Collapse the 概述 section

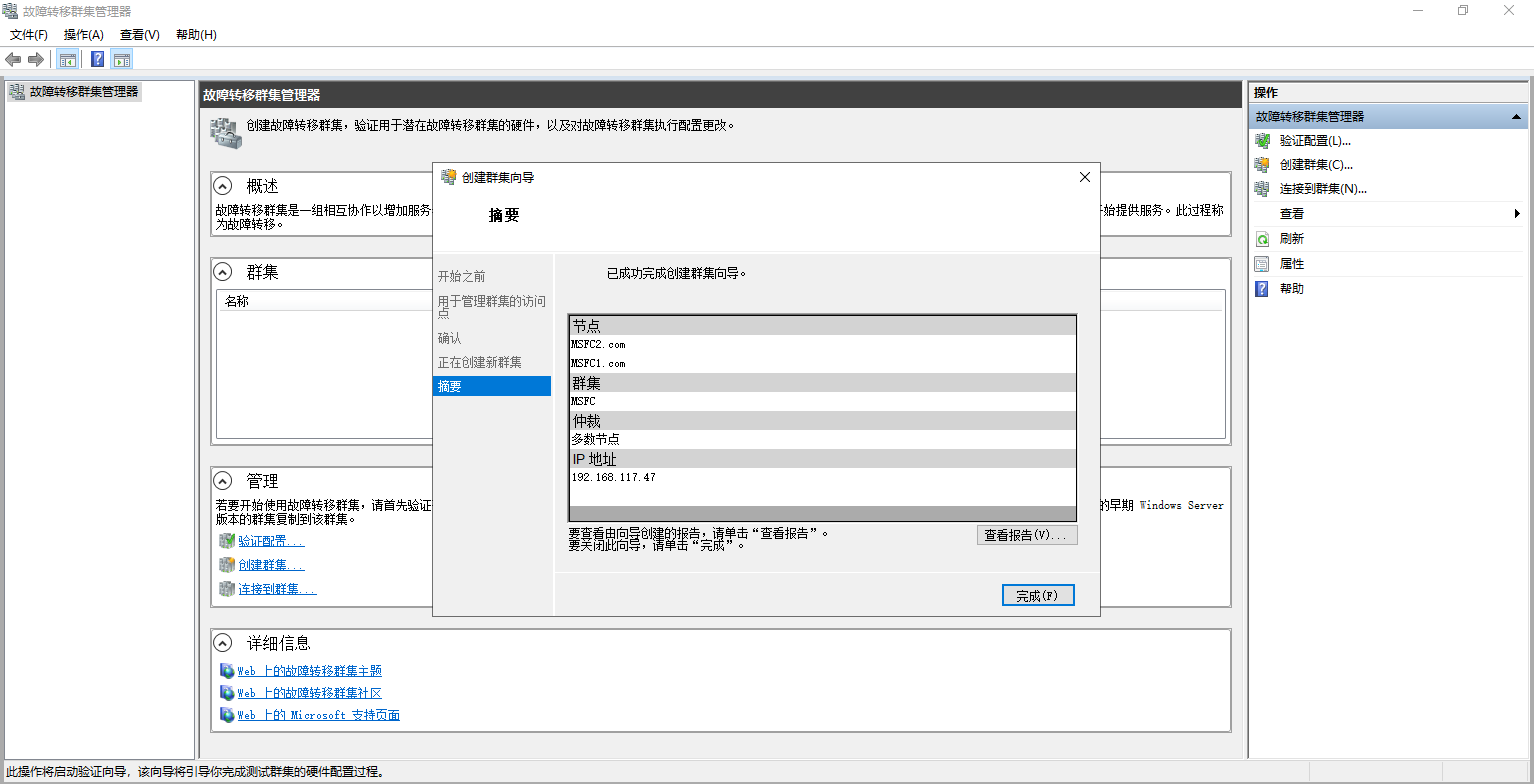tap(224, 186)
